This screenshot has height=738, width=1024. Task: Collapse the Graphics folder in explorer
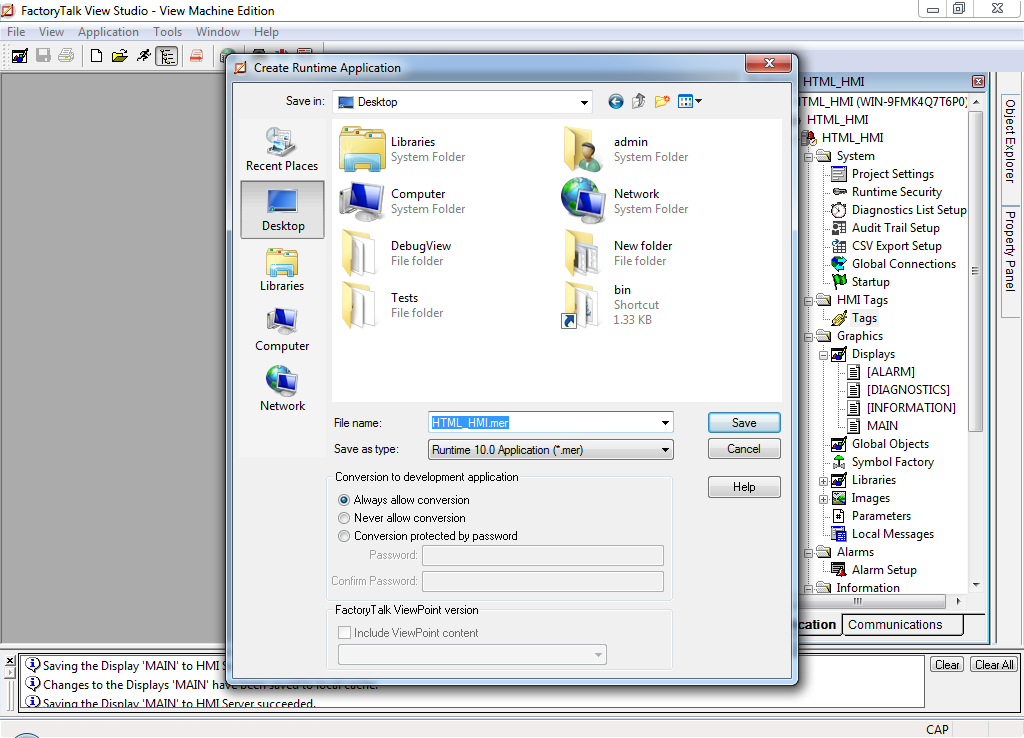click(808, 337)
